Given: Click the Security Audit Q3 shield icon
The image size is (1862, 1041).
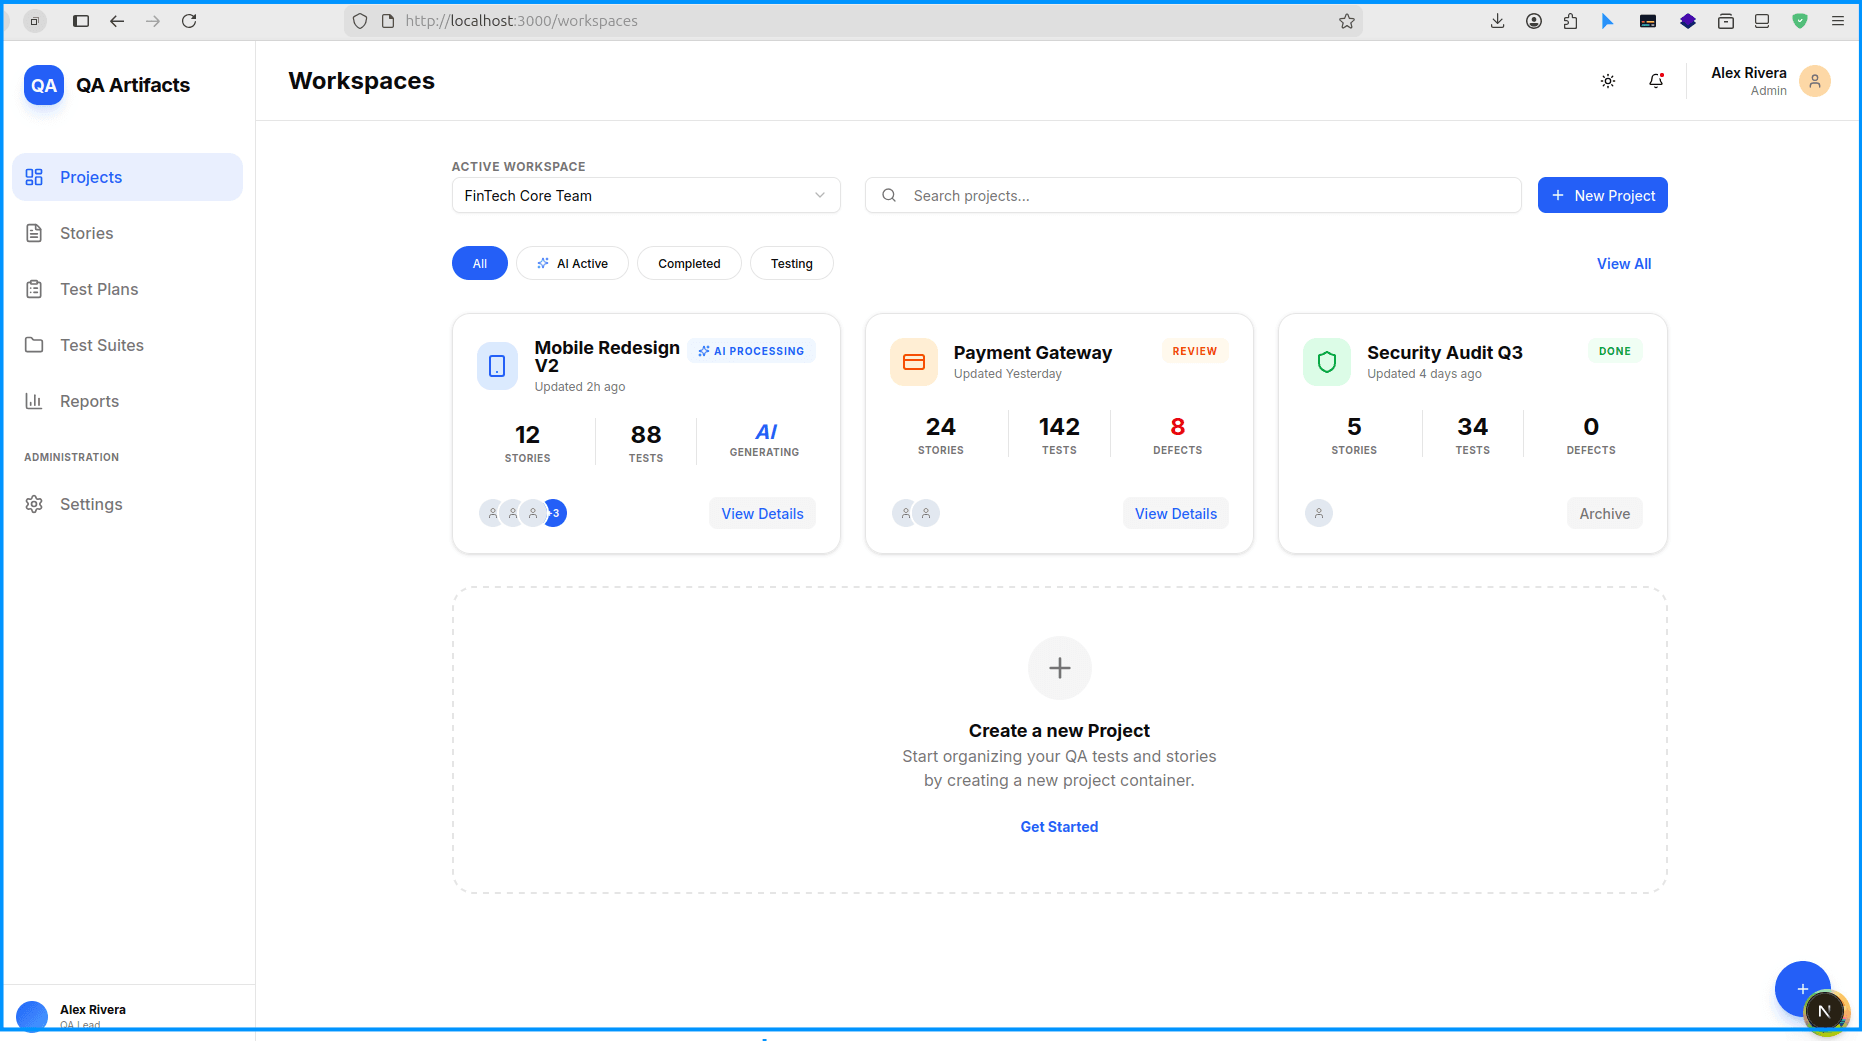Looking at the screenshot, I should (x=1326, y=362).
